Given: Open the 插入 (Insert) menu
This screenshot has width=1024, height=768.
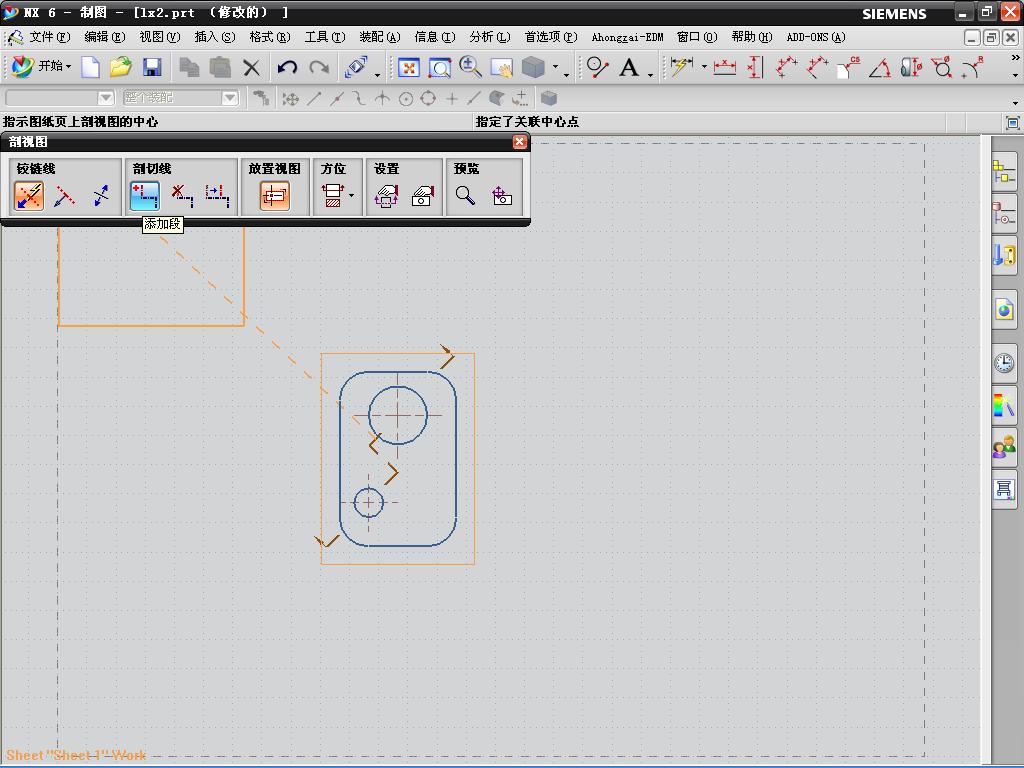Looking at the screenshot, I should pyautogui.click(x=214, y=37).
